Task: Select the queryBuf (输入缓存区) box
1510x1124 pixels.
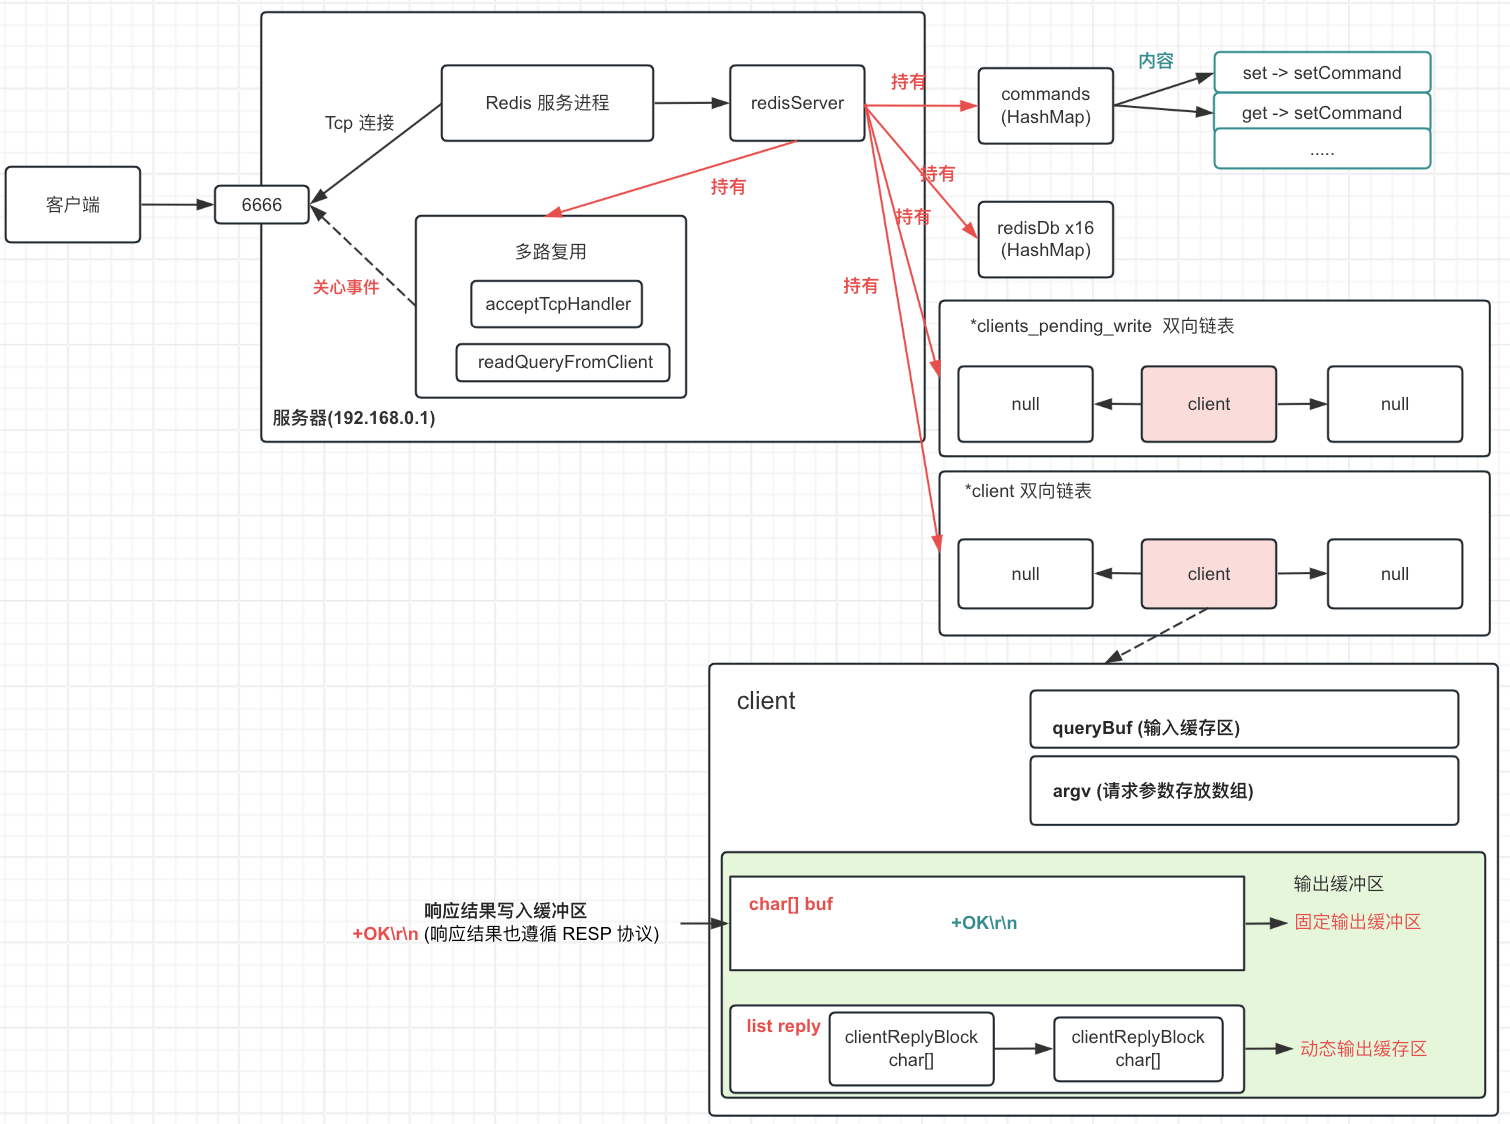Action: point(1244,719)
